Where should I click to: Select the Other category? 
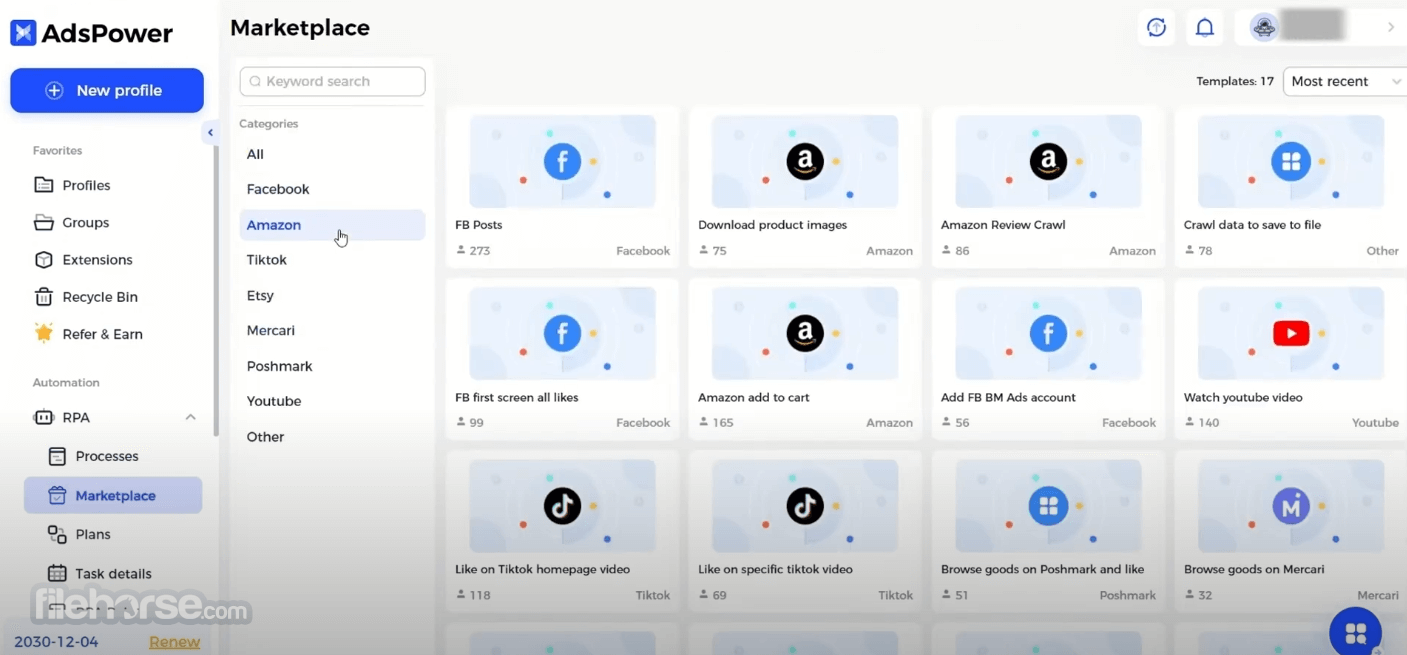tap(332, 437)
